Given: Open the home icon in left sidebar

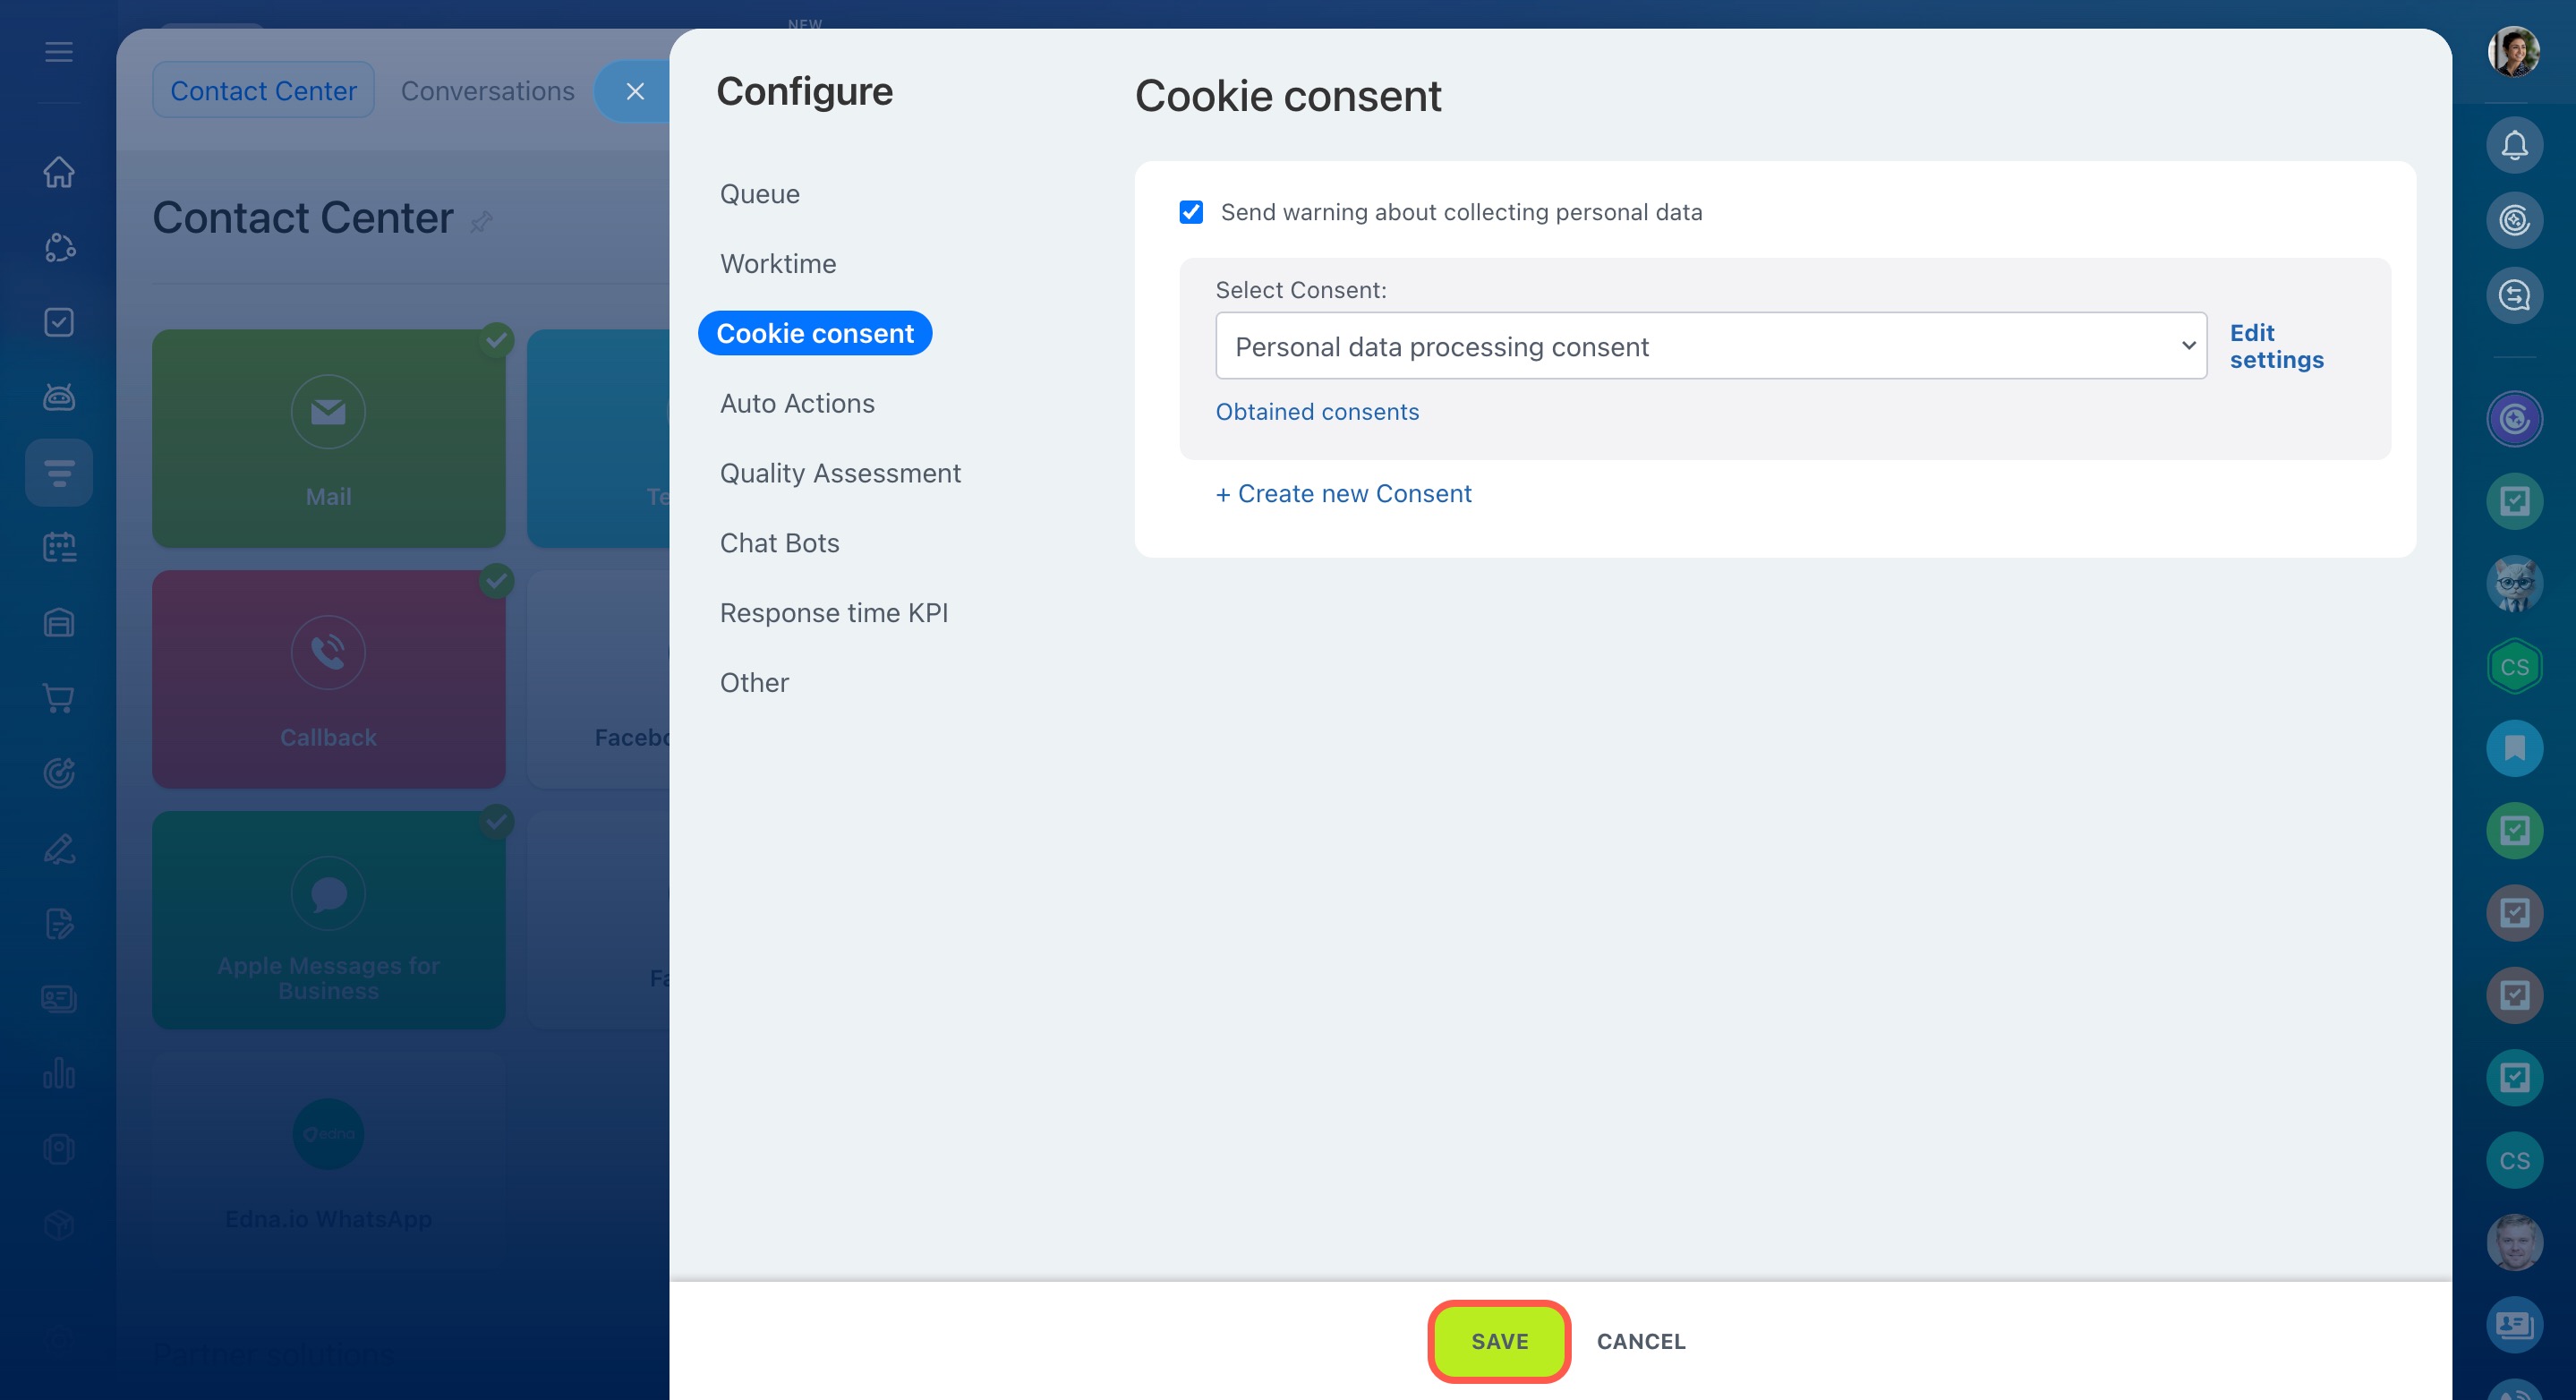Looking at the screenshot, I should pyautogui.click(x=59, y=172).
